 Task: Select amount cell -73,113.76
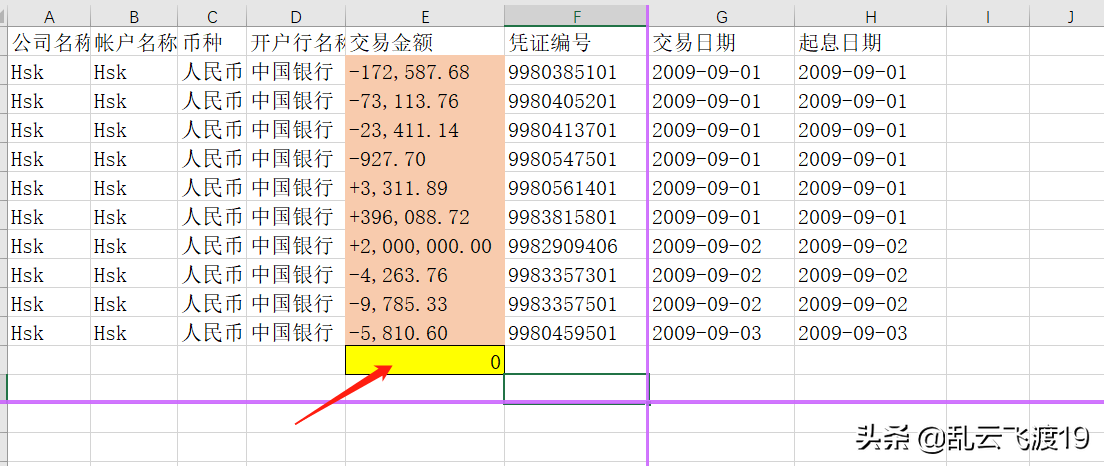point(425,101)
